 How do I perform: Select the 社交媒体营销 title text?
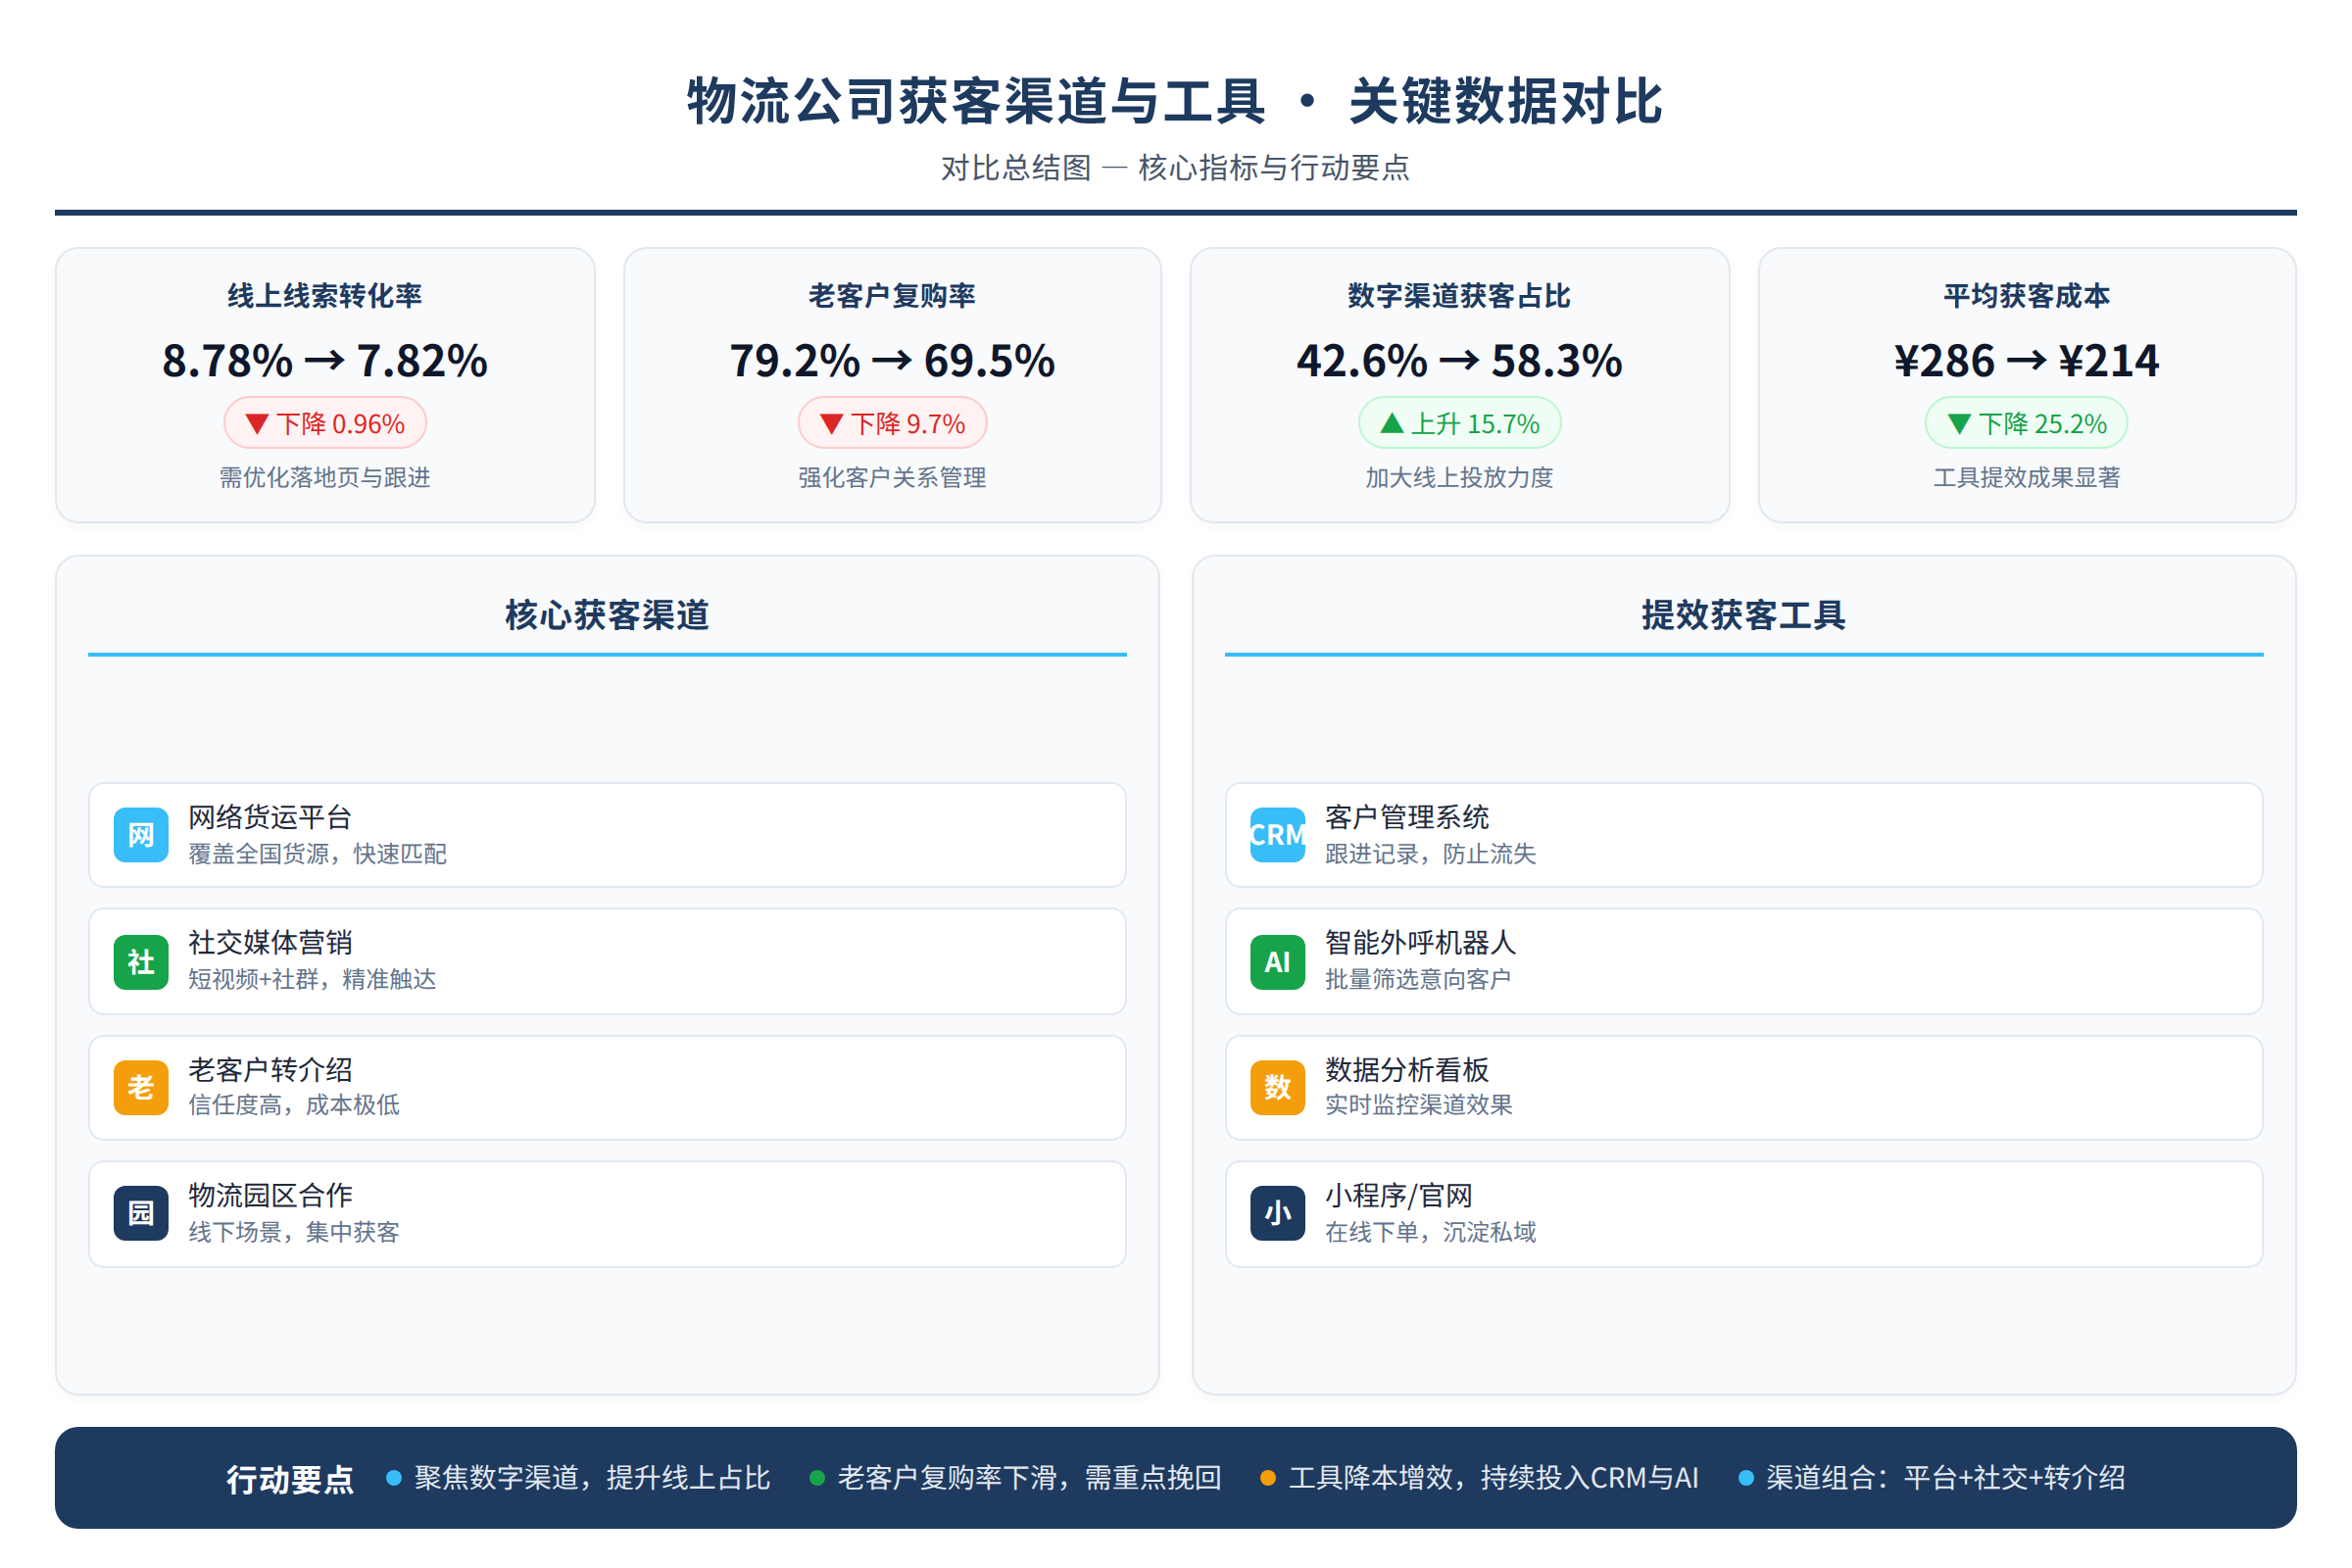coord(271,943)
